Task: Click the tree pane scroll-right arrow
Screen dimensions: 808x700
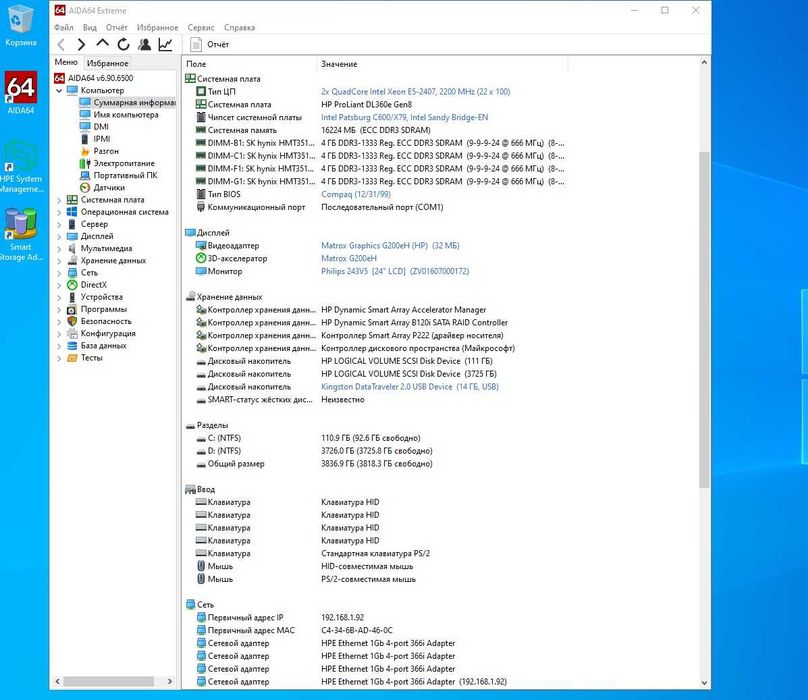Action: coord(170,681)
